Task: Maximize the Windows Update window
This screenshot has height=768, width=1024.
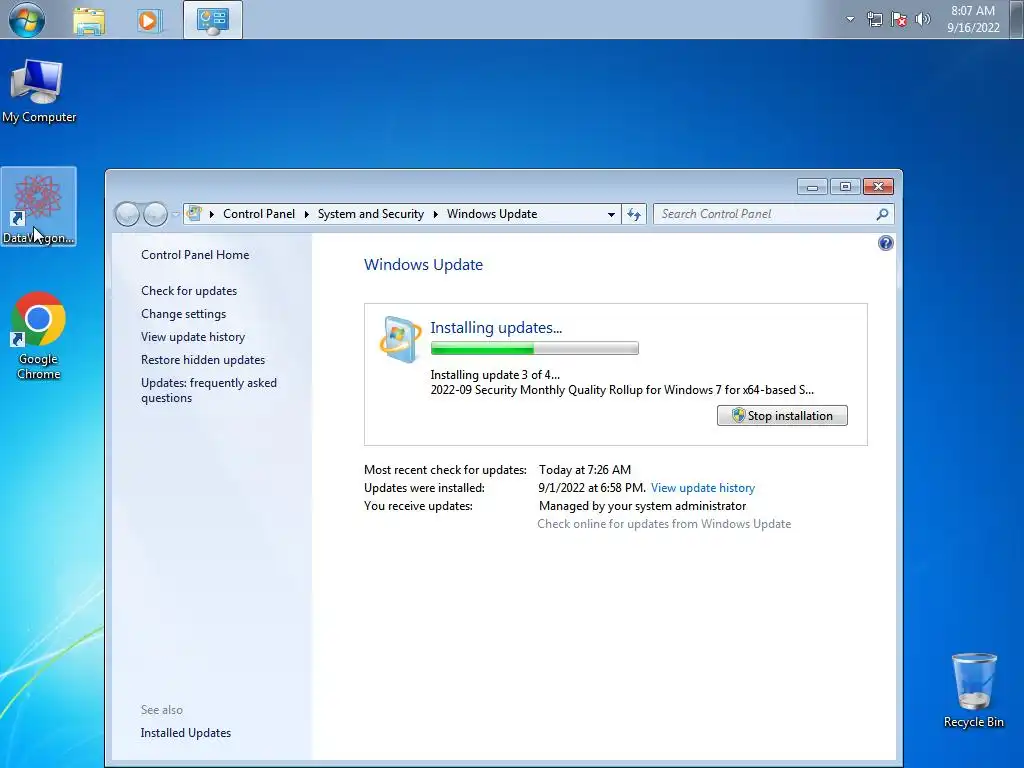Action: point(844,187)
